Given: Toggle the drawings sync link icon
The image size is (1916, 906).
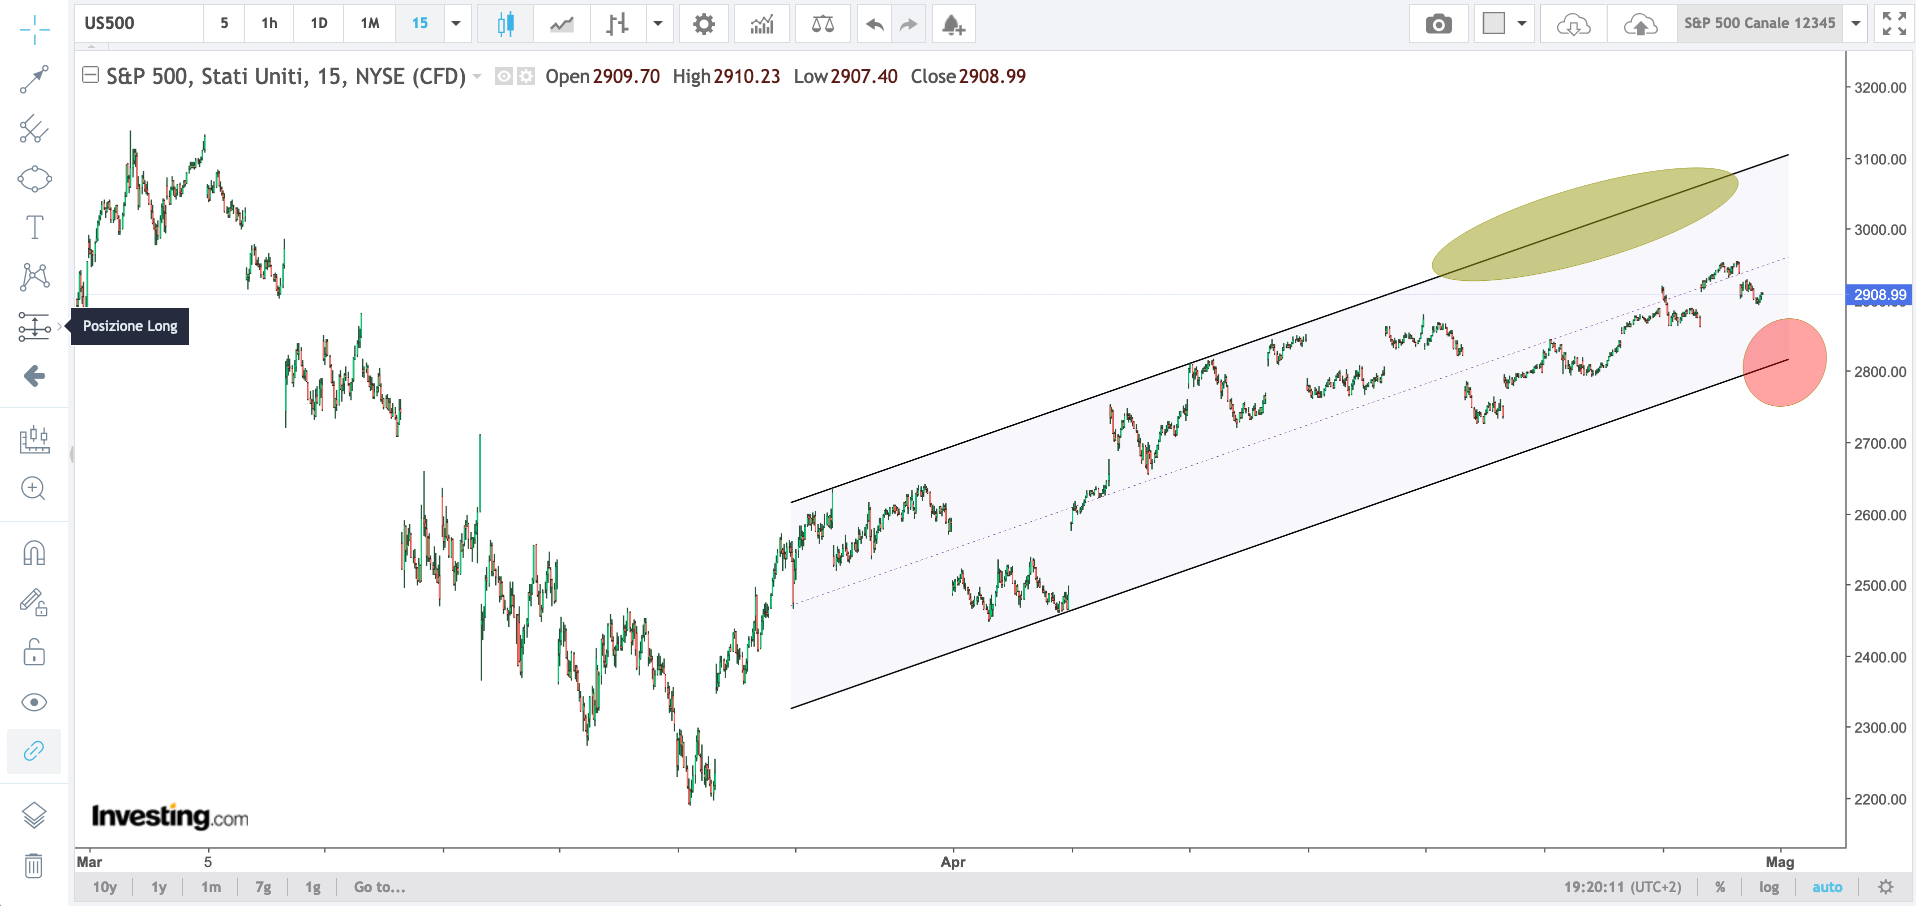Looking at the screenshot, I should (34, 751).
